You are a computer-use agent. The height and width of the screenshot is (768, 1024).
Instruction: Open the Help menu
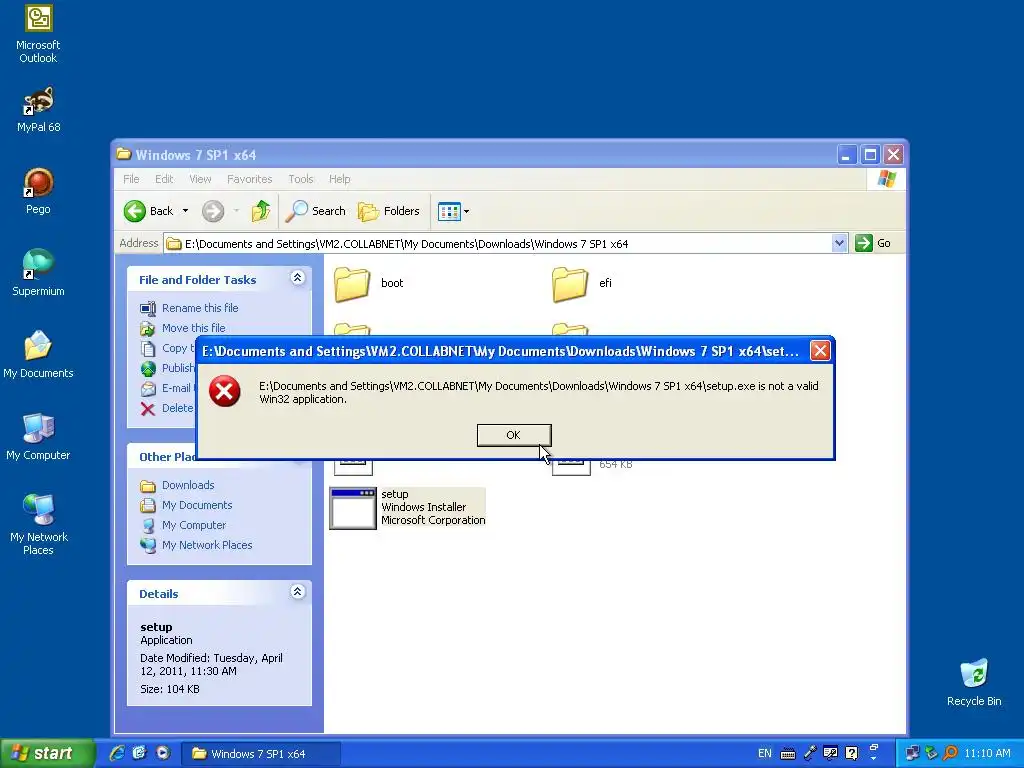pyautogui.click(x=339, y=179)
